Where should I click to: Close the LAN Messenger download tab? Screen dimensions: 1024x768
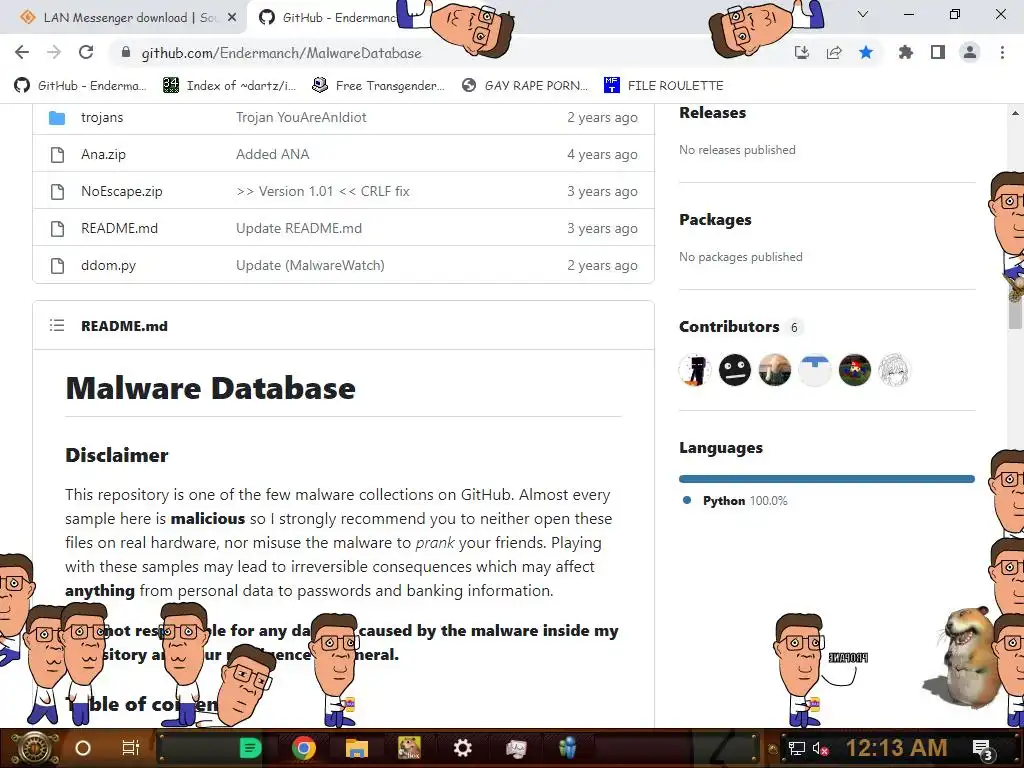232,18
